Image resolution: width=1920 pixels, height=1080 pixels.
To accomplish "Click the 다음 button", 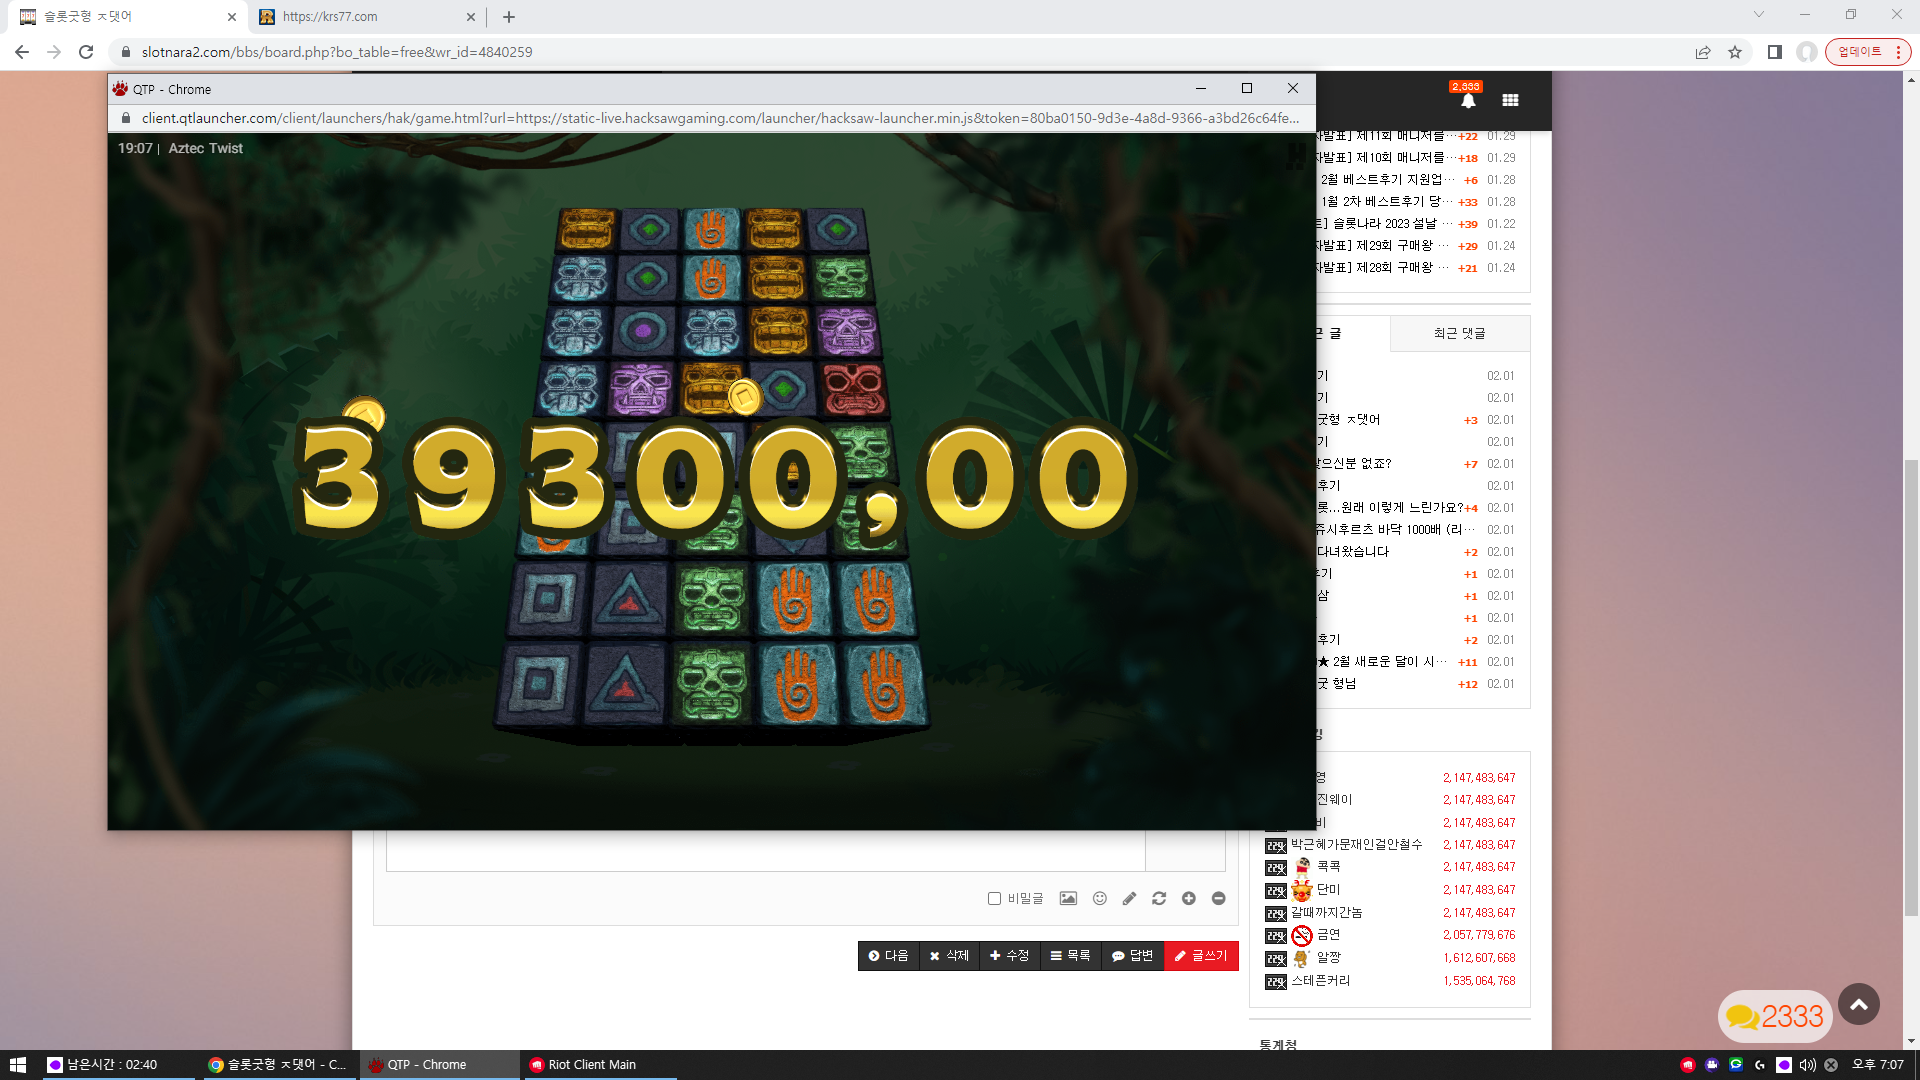I will point(888,956).
